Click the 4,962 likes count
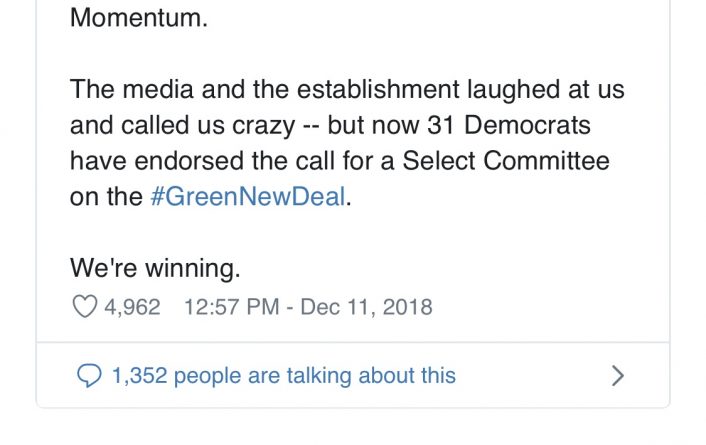706x445 pixels. (x=132, y=307)
